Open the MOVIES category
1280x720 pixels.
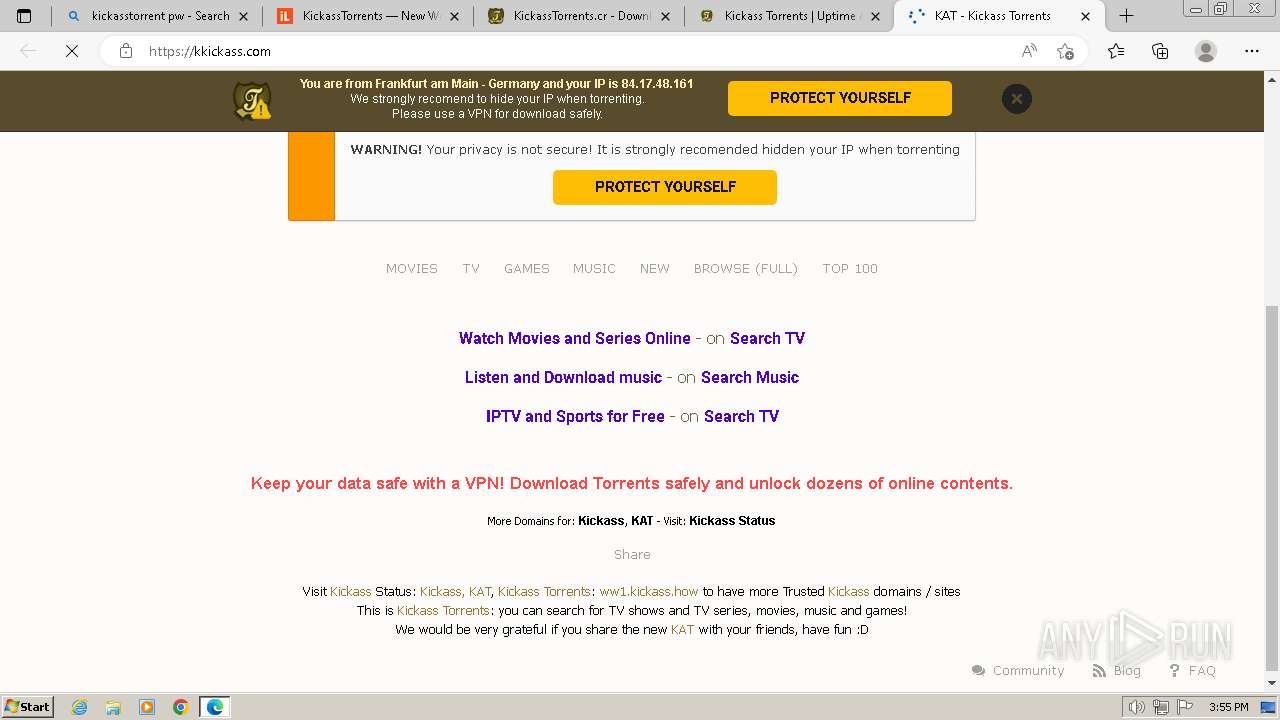tap(412, 268)
